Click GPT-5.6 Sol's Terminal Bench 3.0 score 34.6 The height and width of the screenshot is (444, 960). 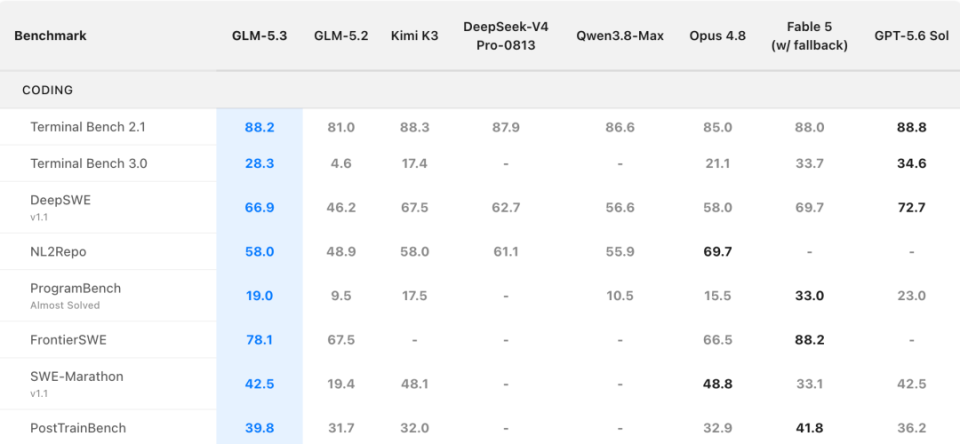(x=912, y=164)
